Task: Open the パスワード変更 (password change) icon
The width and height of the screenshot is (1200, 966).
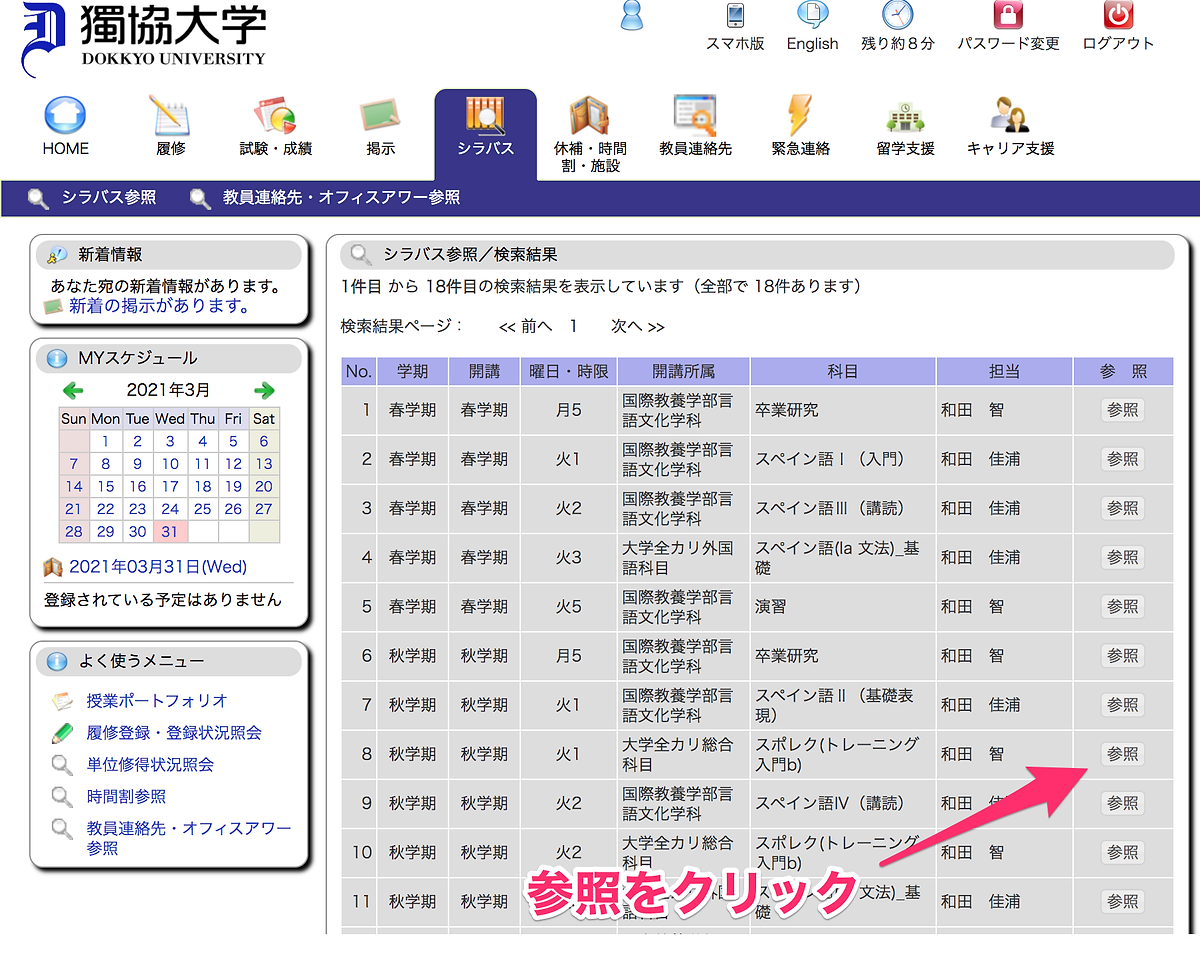Action: tap(1006, 25)
